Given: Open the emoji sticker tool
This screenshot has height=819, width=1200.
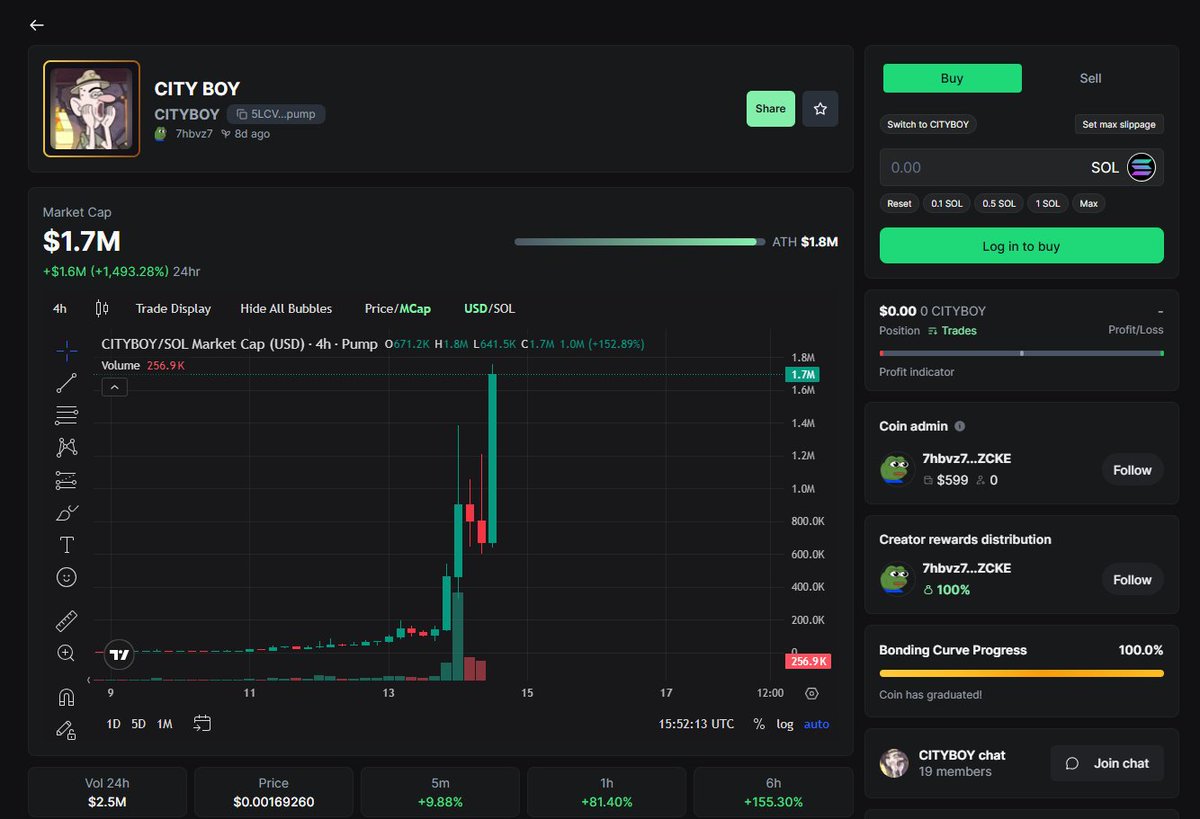Looking at the screenshot, I should pyautogui.click(x=66, y=577).
